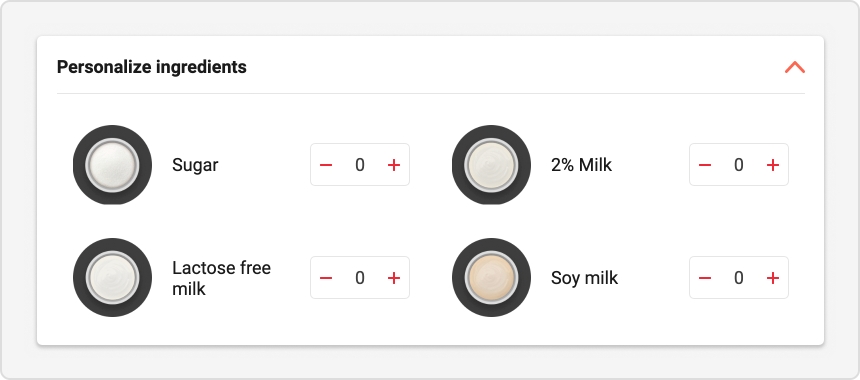Viewport: 860px width, 380px height.
Task: Click the Lactose free milk quantity value
Action: coord(360,278)
